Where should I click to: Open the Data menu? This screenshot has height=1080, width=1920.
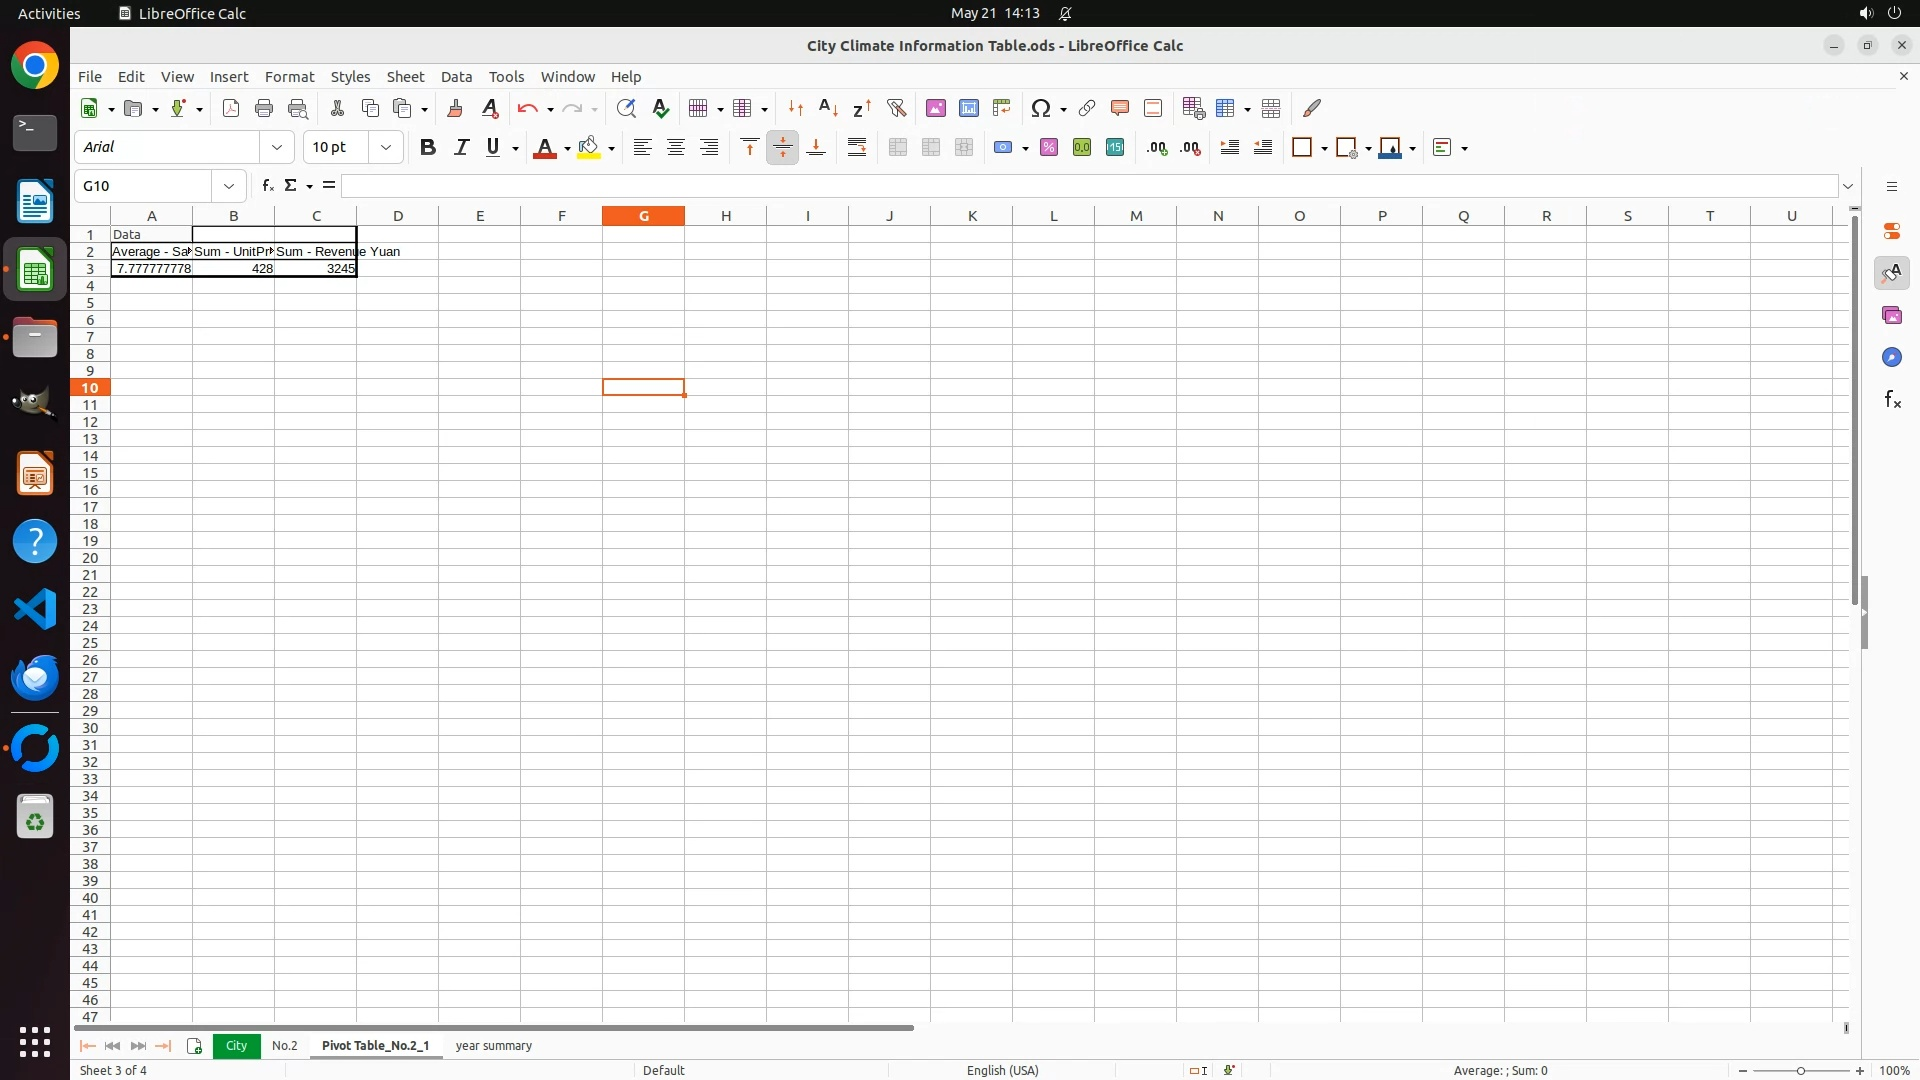point(456,77)
